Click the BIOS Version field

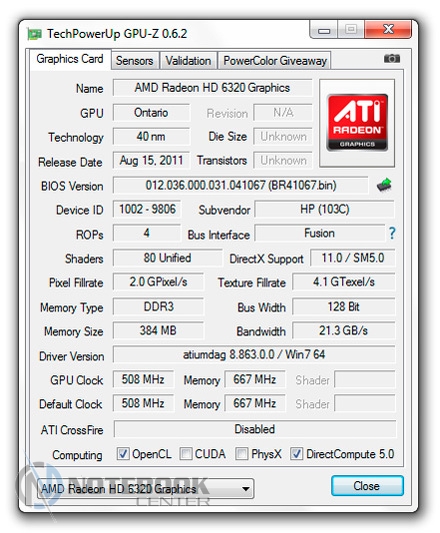(x=240, y=185)
